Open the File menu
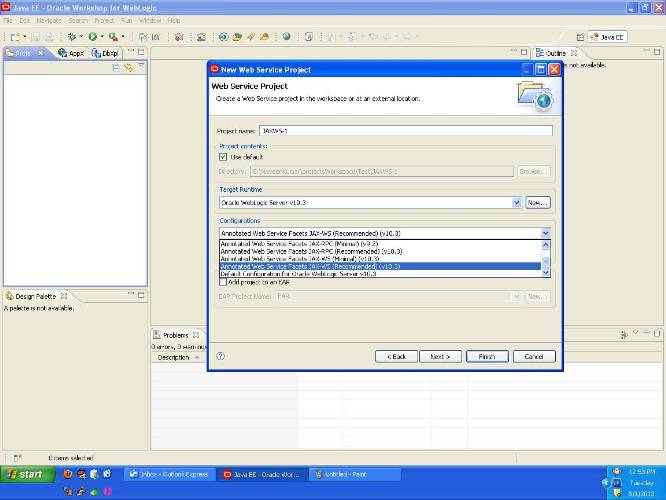Screen dimensions: 666x500 click(8, 20)
